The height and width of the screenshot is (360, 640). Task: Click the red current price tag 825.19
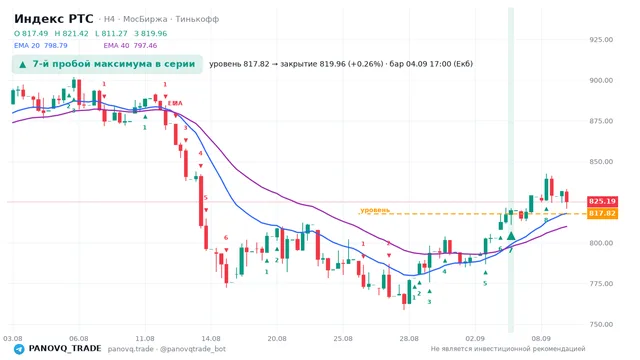pos(602,201)
